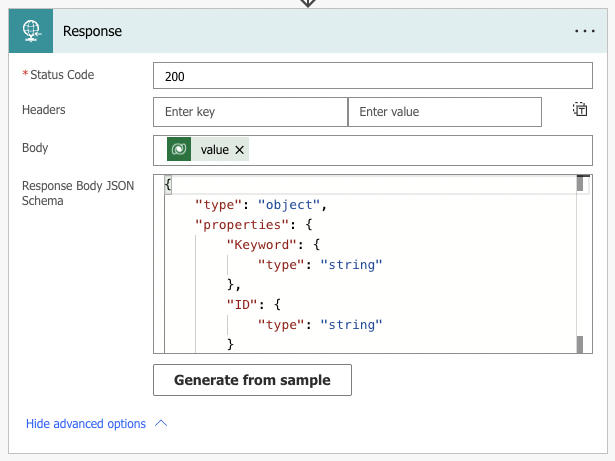Click the "ID" key in schema
The height and width of the screenshot is (461, 615).
click(242, 304)
